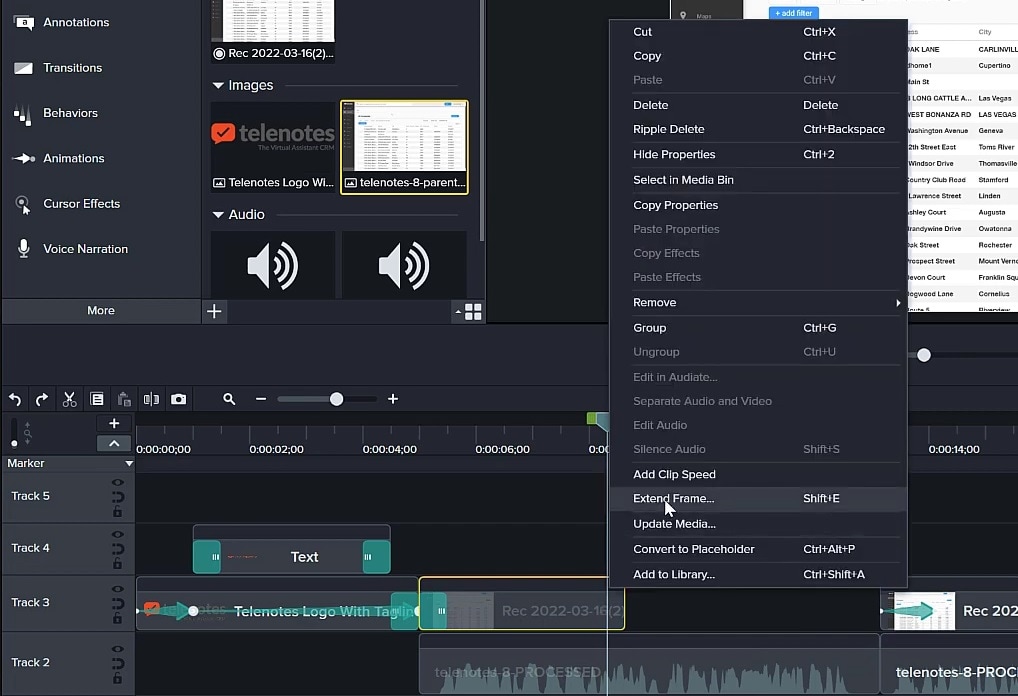The width and height of the screenshot is (1018, 696).
Task: Click the Split clip icon
Action: [151, 399]
